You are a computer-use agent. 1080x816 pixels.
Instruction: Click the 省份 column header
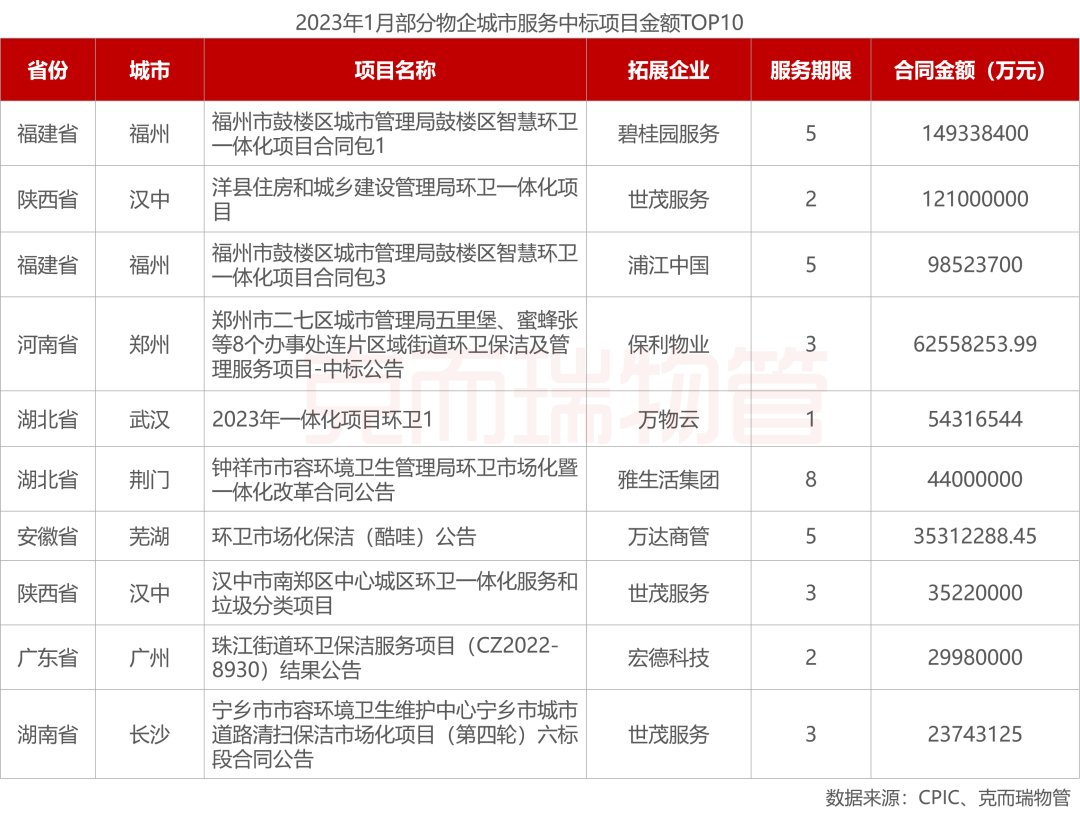pyautogui.click(x=48, y=70)
